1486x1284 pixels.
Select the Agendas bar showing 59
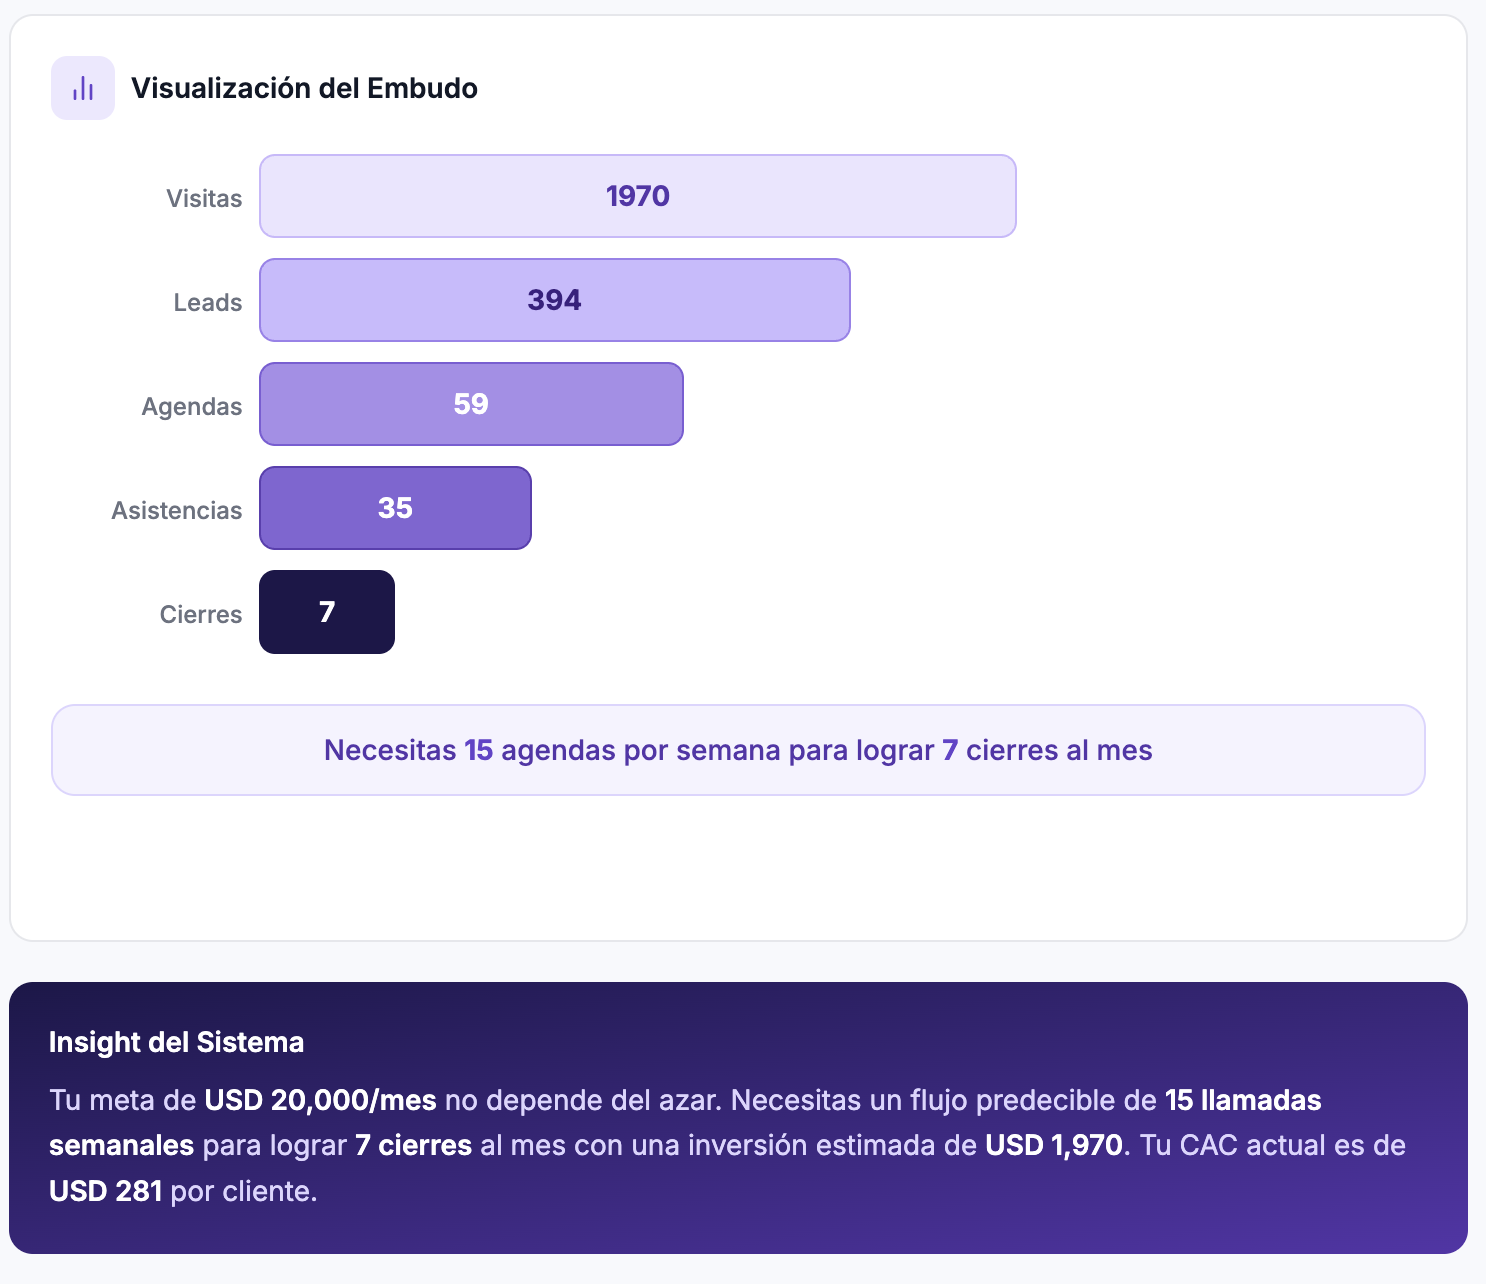click(x=471, y=404)
